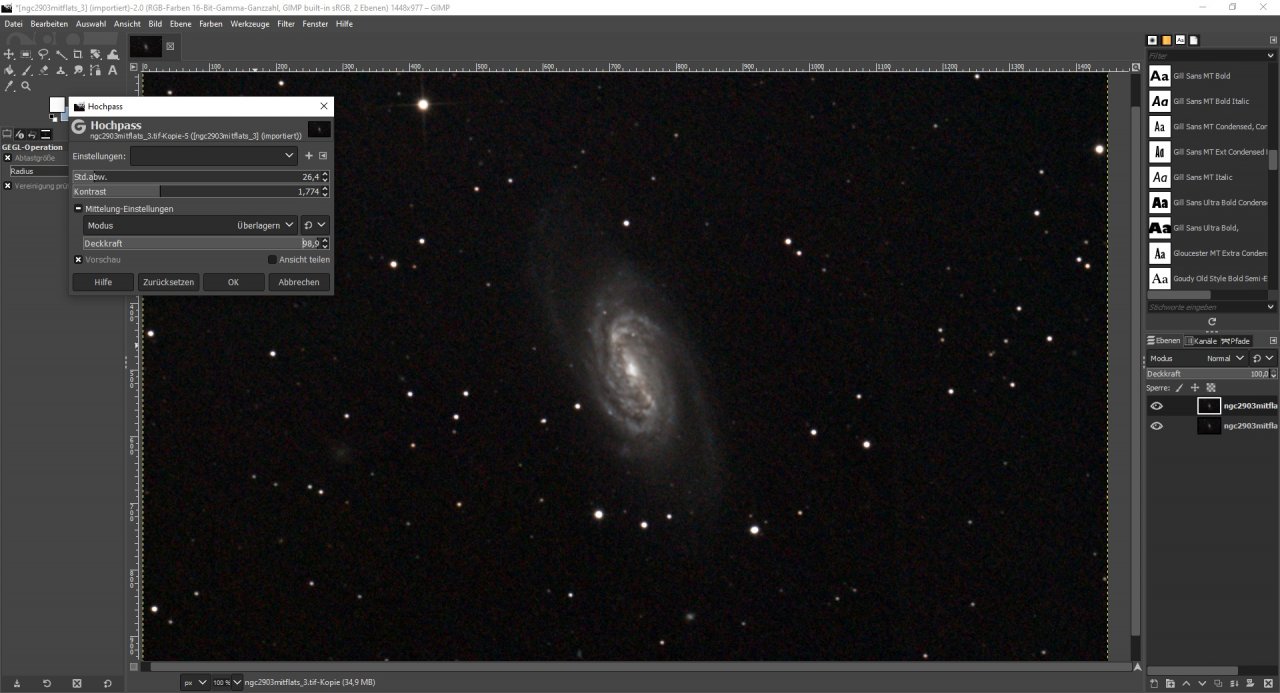The image size is (1280, 693).
Task: Select the Move tool
Action: point(9,55)
